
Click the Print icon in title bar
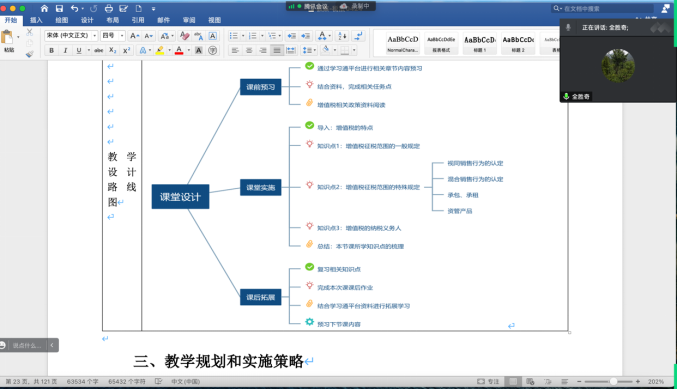pos(109,8)
